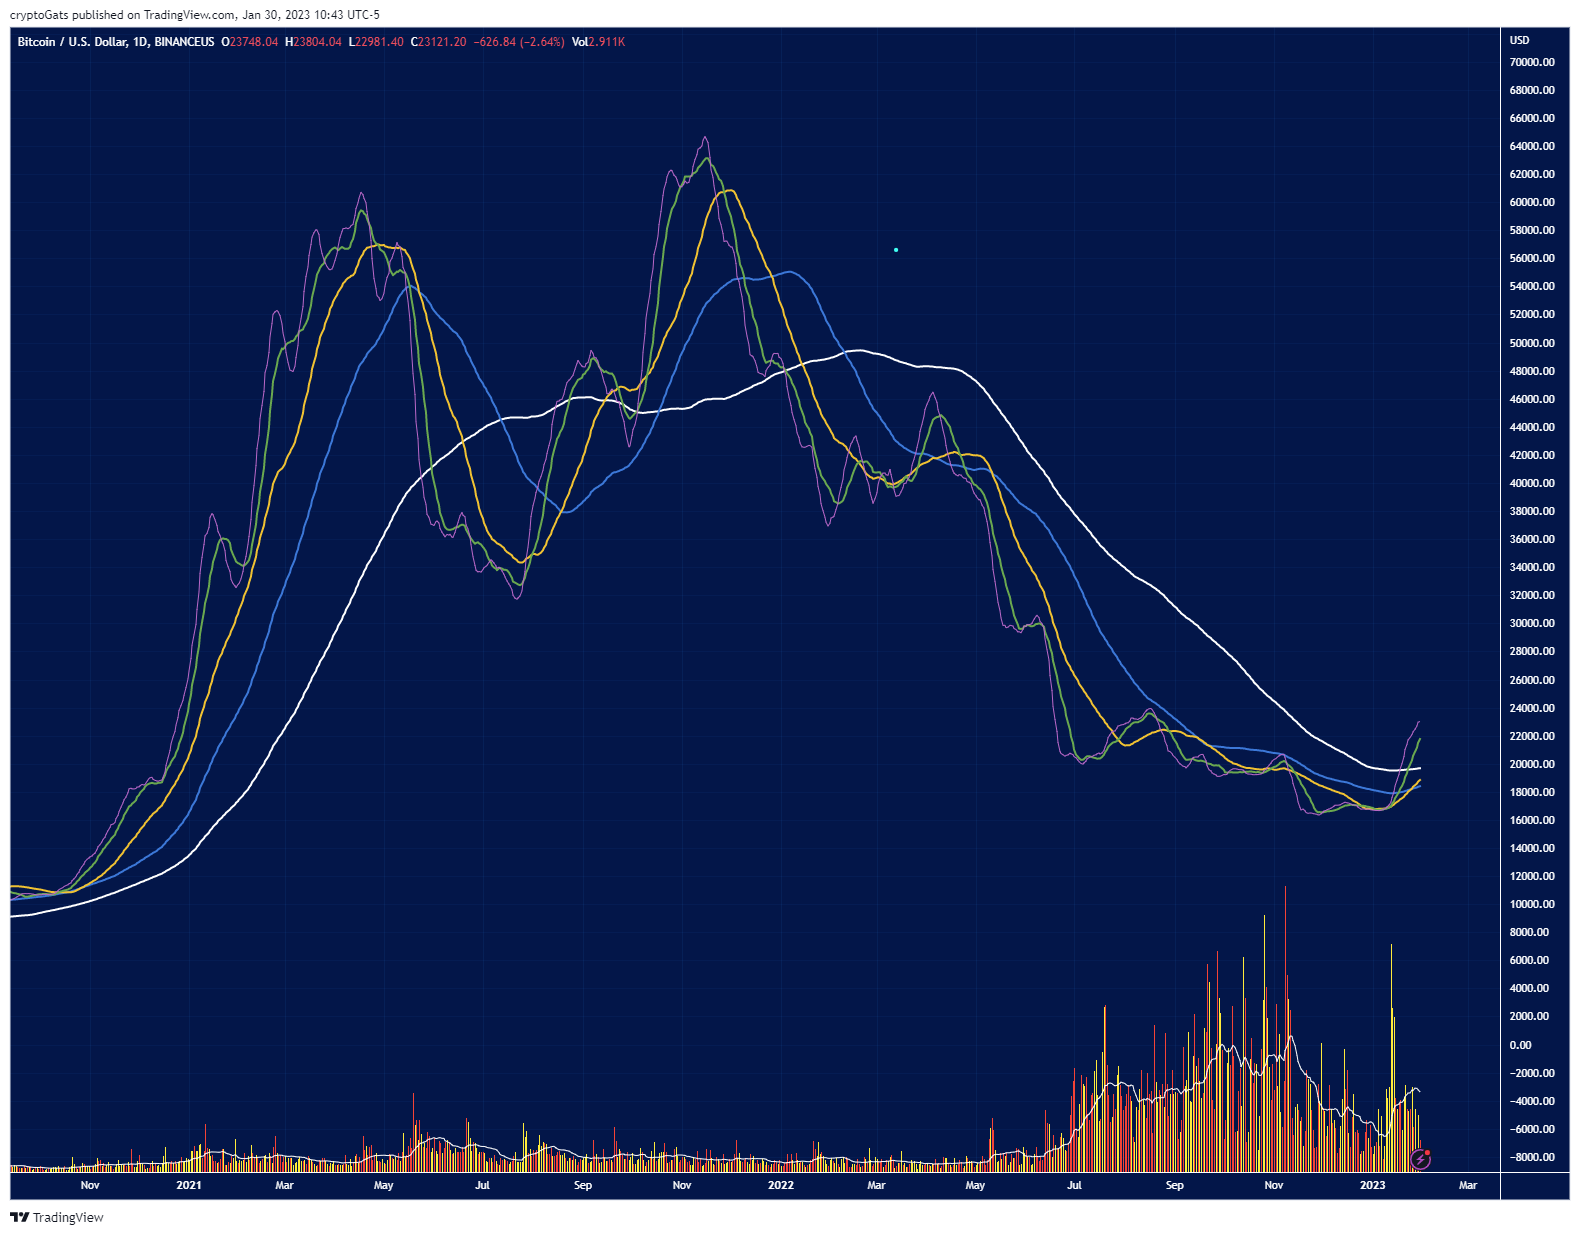Click the negative −4000.00 axis label
The height and width of the screenshot is (1235, 1580).
1532,1101
